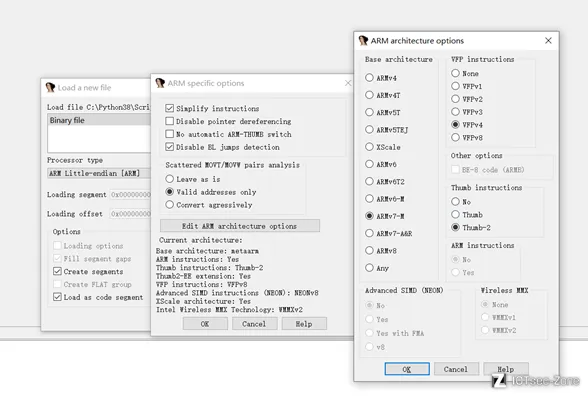Open the Processor type dropdown
This screenshot has height=397, width=588.
point(99,173)
